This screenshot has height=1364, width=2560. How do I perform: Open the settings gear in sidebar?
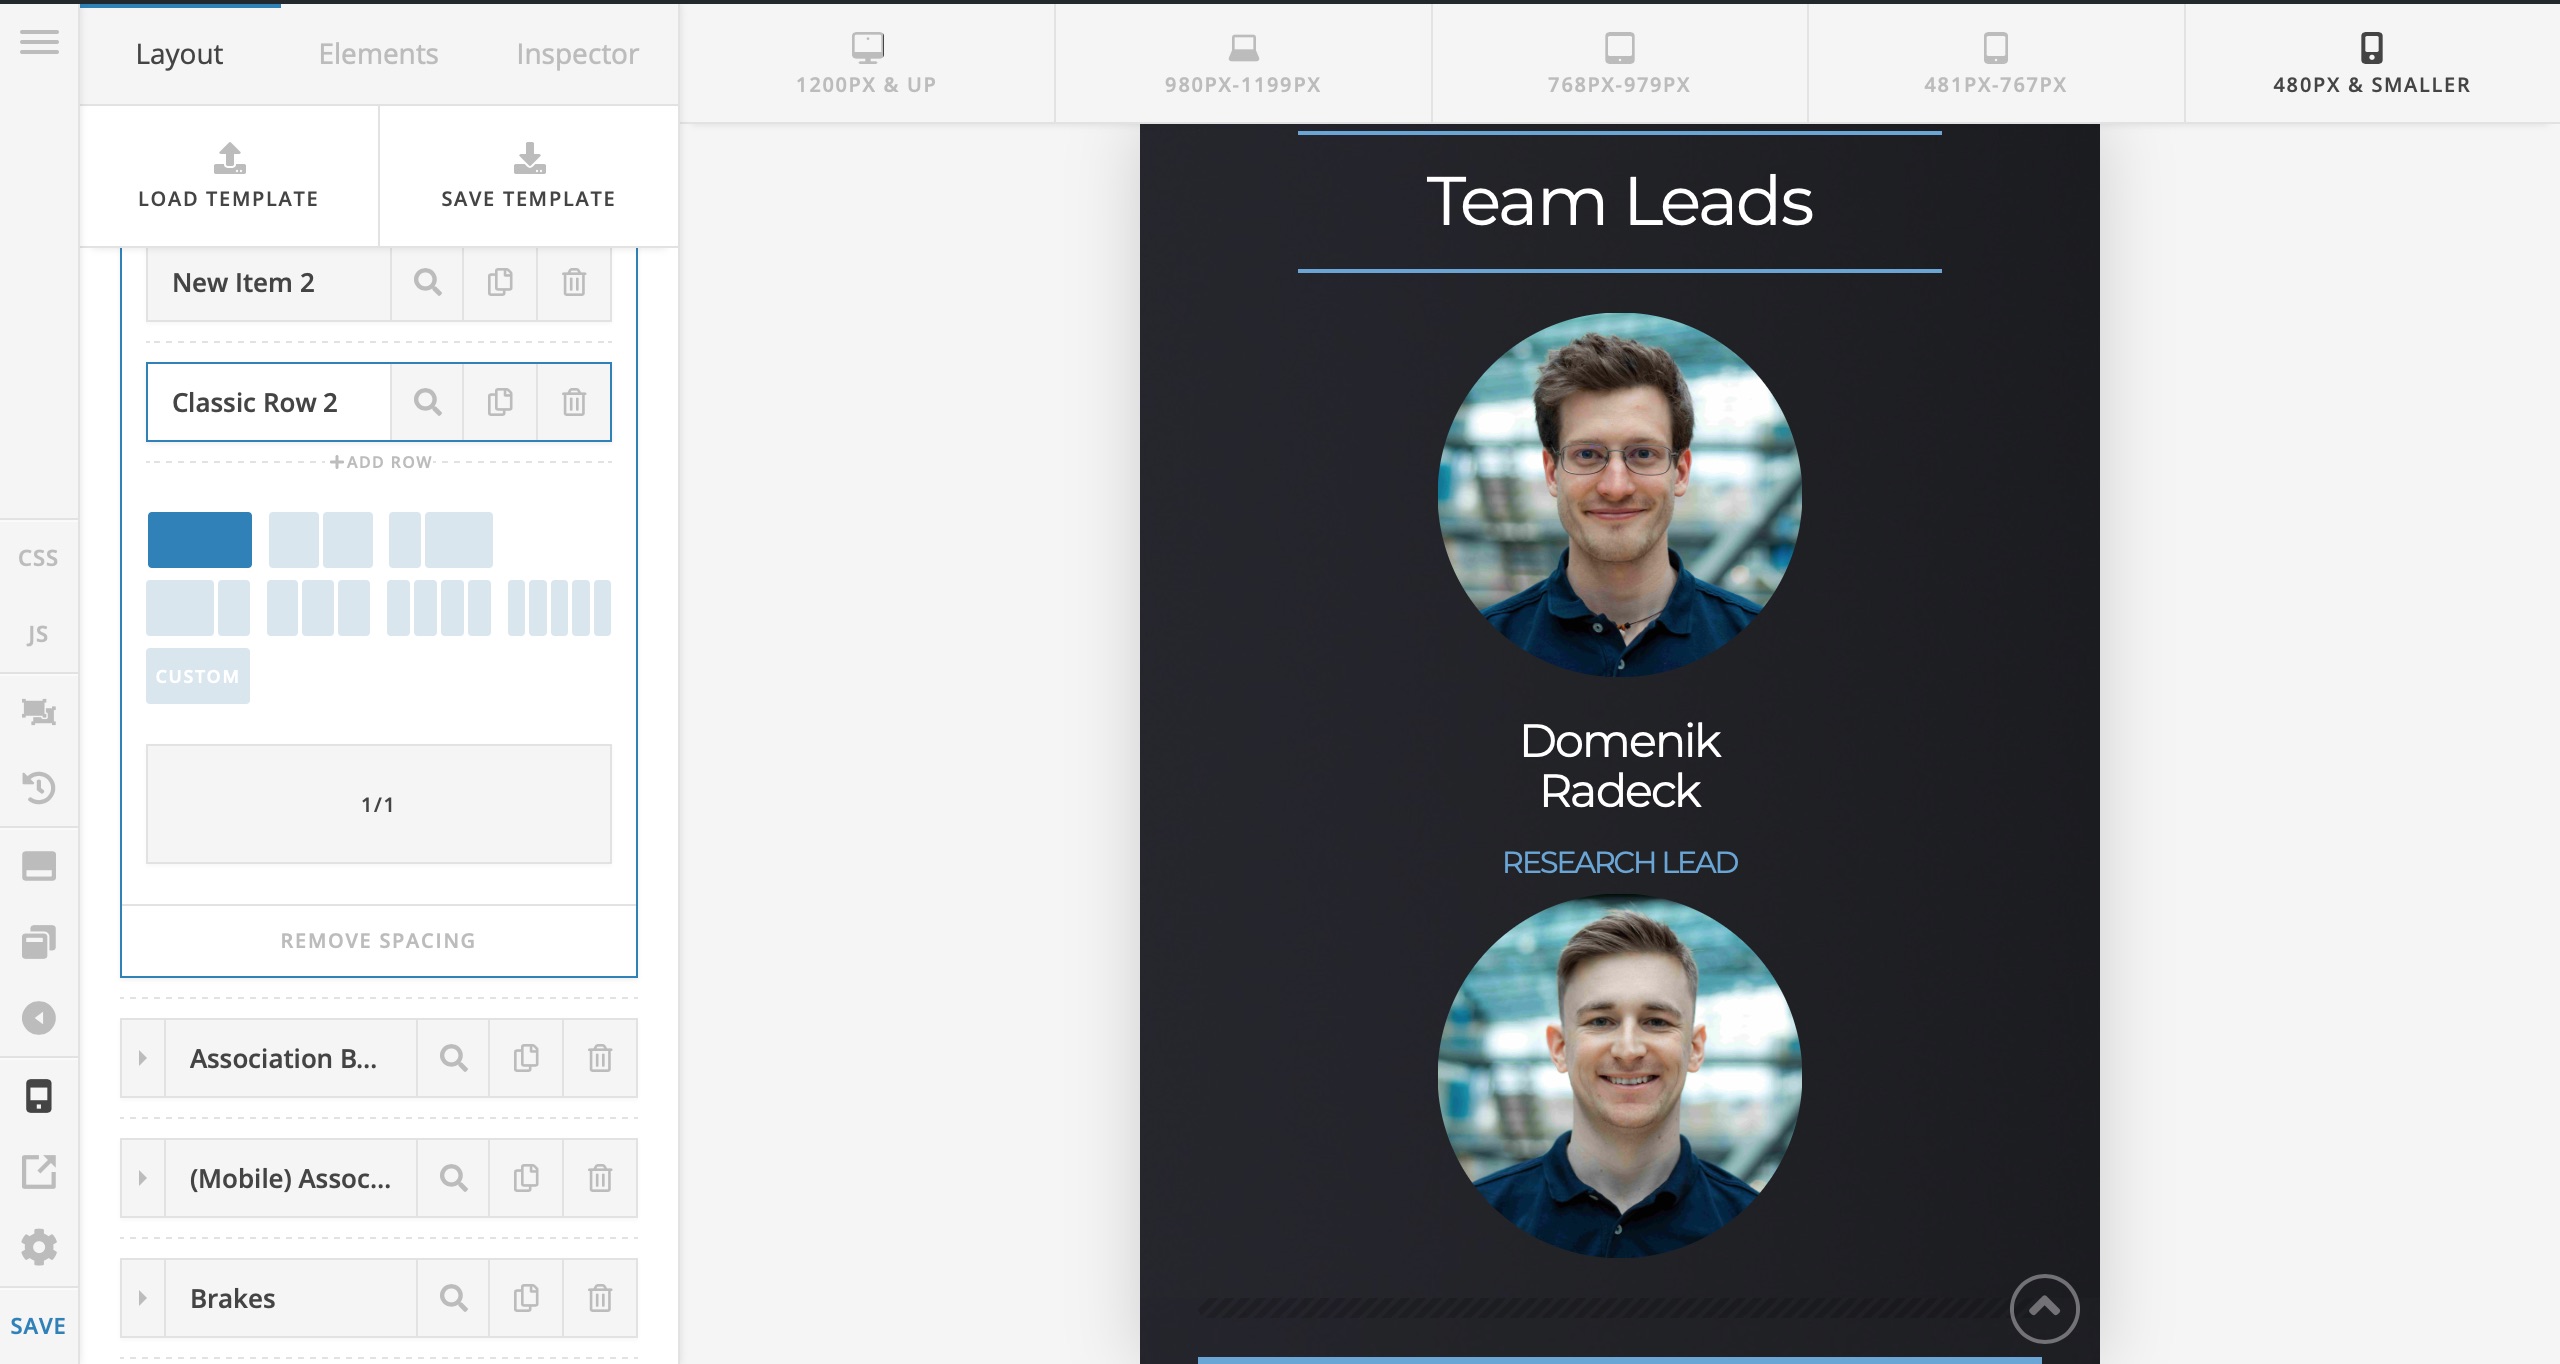[x=39, y=1247]
